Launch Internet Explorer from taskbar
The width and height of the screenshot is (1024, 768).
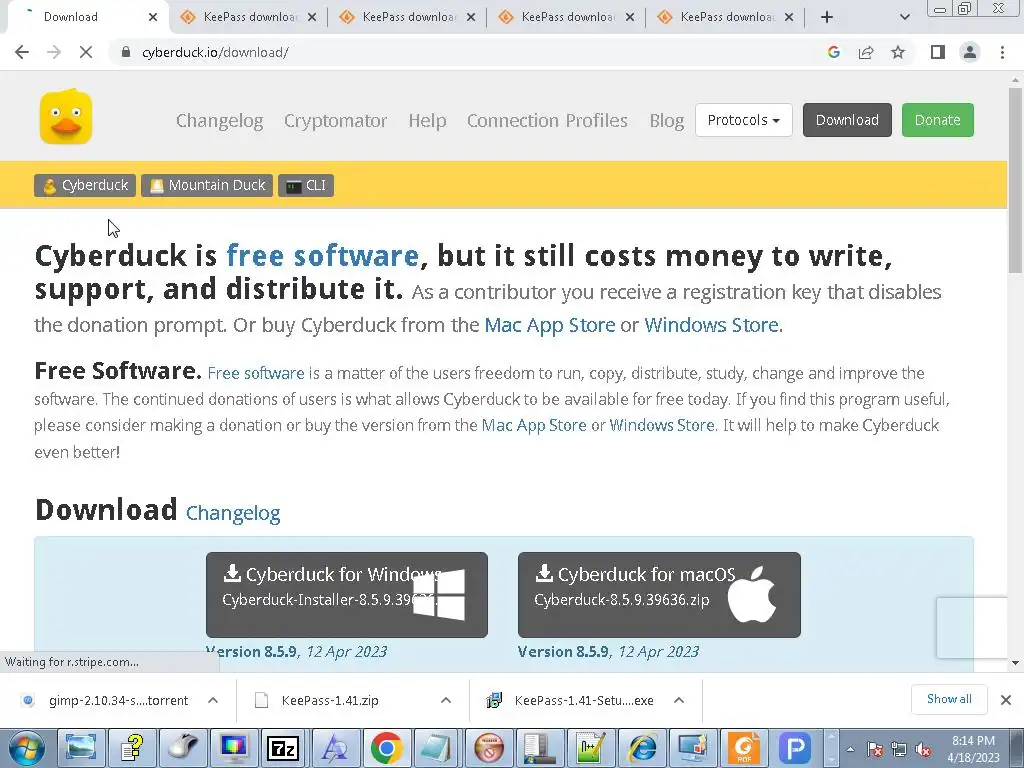click(x=642, y=748)
